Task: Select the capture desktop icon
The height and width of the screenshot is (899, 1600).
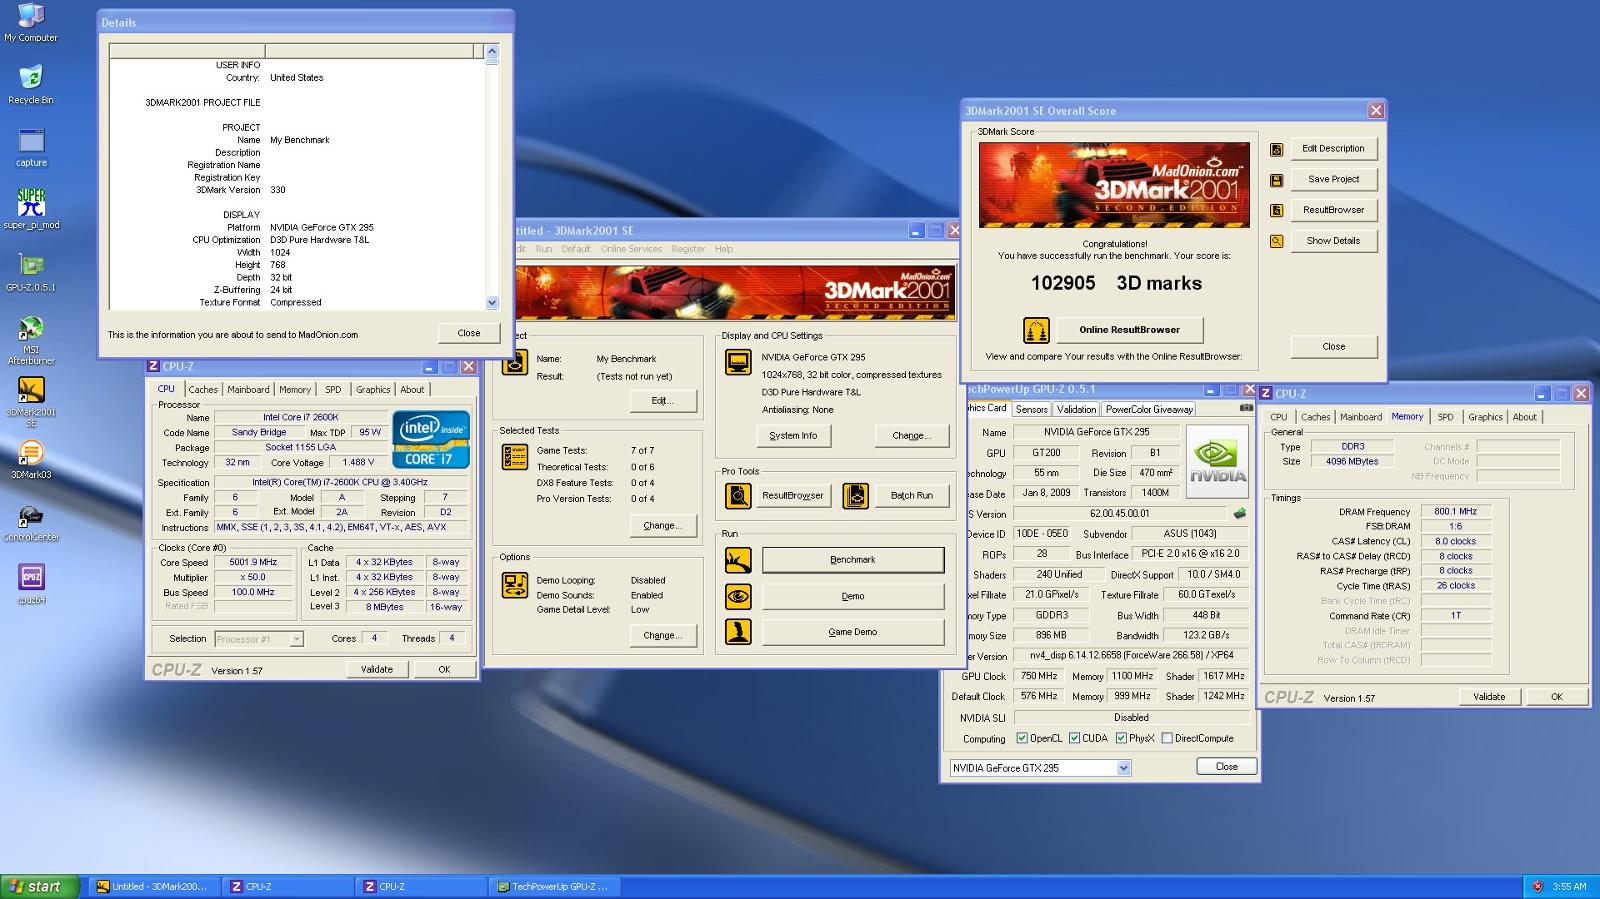Action: [31, 147]
